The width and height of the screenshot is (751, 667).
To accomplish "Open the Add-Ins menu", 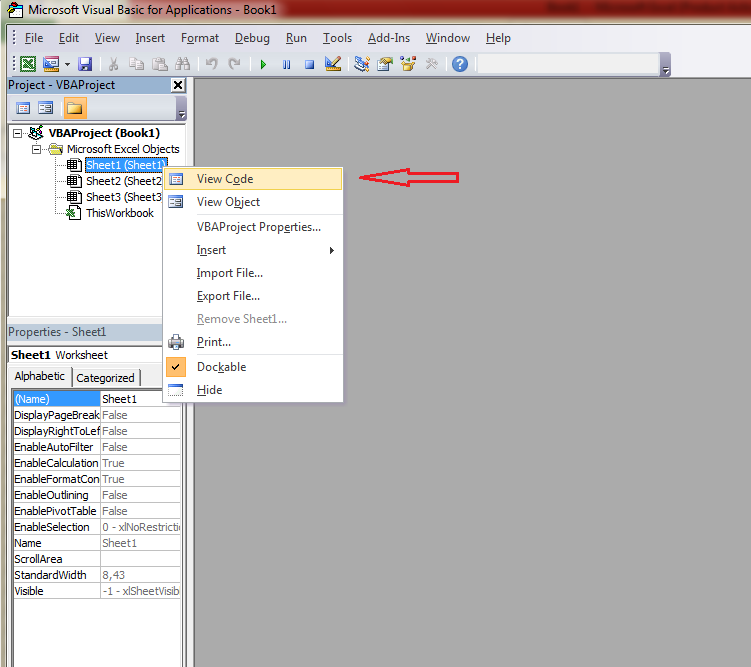I will [x=389, y=38].
